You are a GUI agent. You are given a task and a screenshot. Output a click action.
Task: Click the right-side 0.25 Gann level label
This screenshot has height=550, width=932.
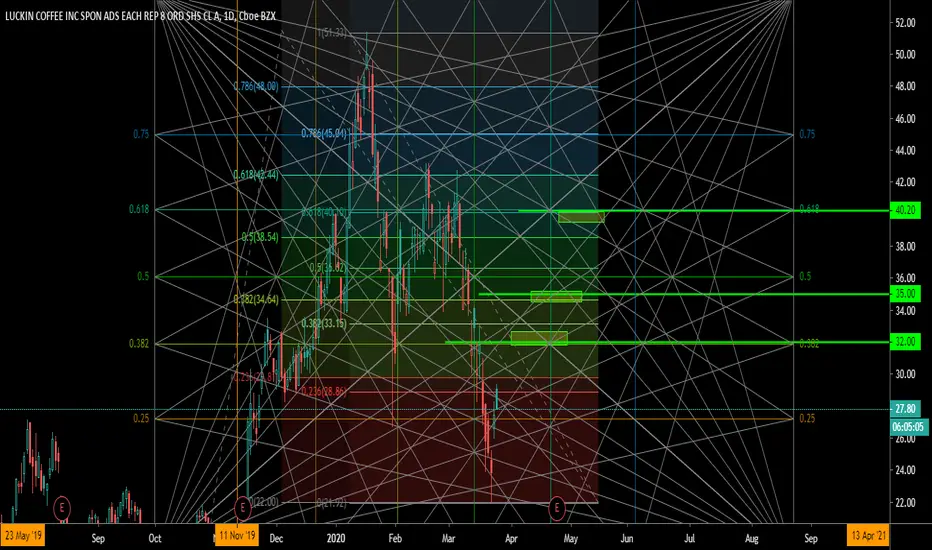(x=807, y=419)
